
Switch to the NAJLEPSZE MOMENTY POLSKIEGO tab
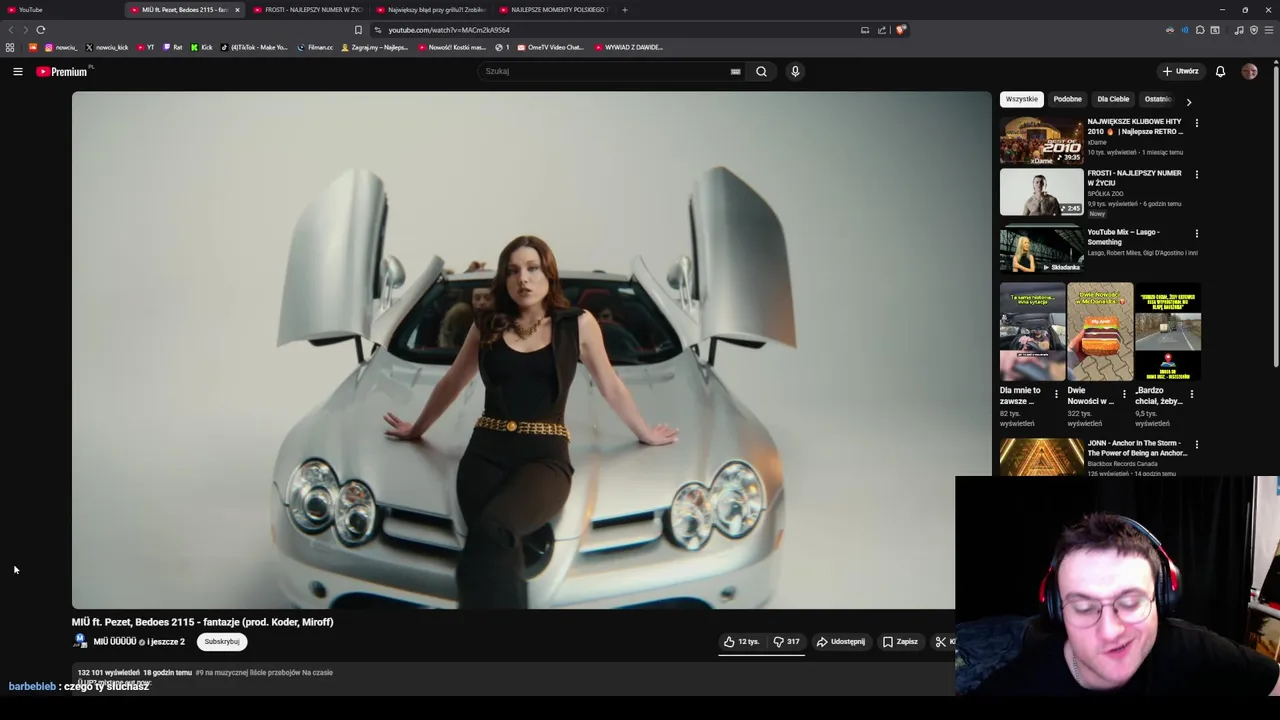pyautogui.click(x=553, y=10)
